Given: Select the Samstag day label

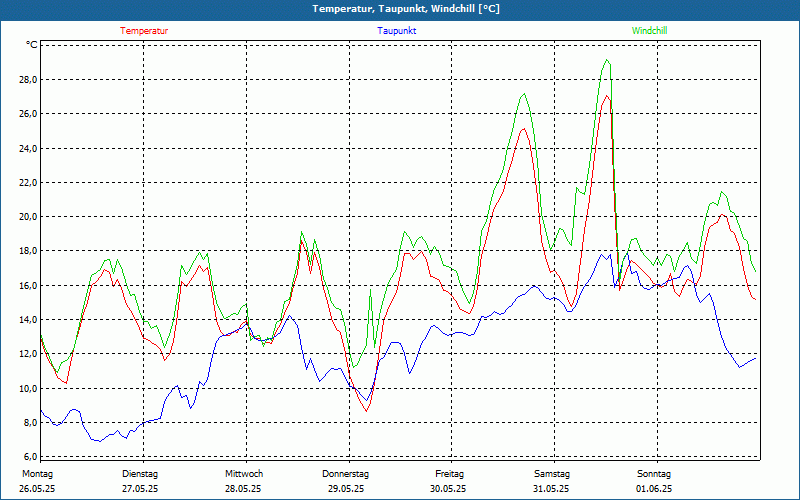Looking at the screenshot, I should tap(552, 474).
